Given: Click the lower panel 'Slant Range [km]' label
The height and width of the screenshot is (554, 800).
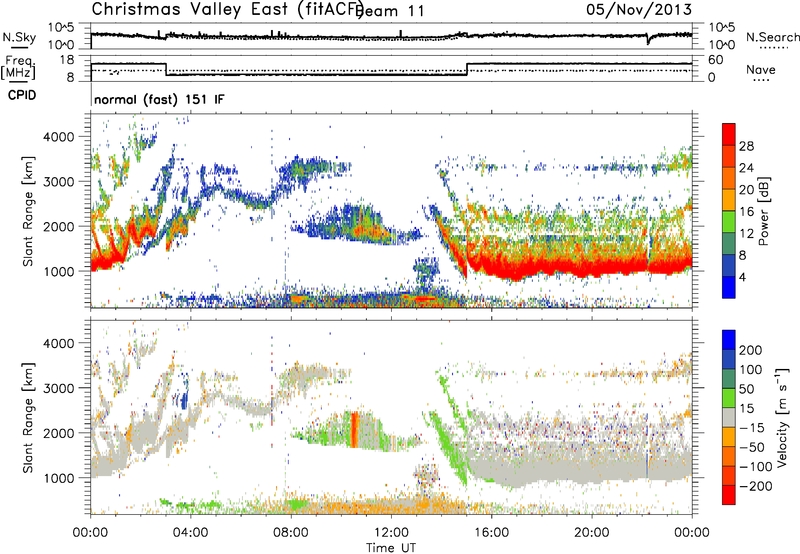Looking at the screenshot, I should tap(28, 418).
